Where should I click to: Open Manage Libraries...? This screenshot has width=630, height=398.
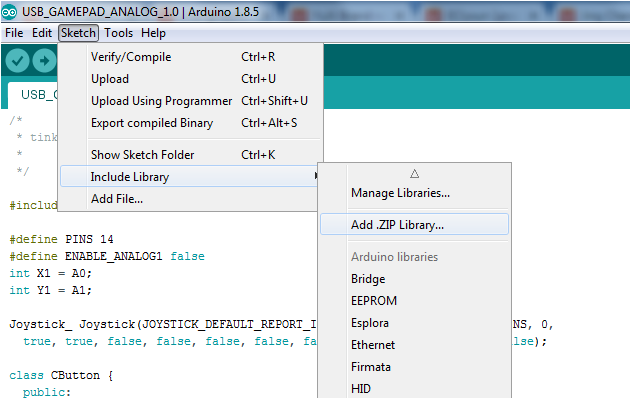[x=414, y=193]
